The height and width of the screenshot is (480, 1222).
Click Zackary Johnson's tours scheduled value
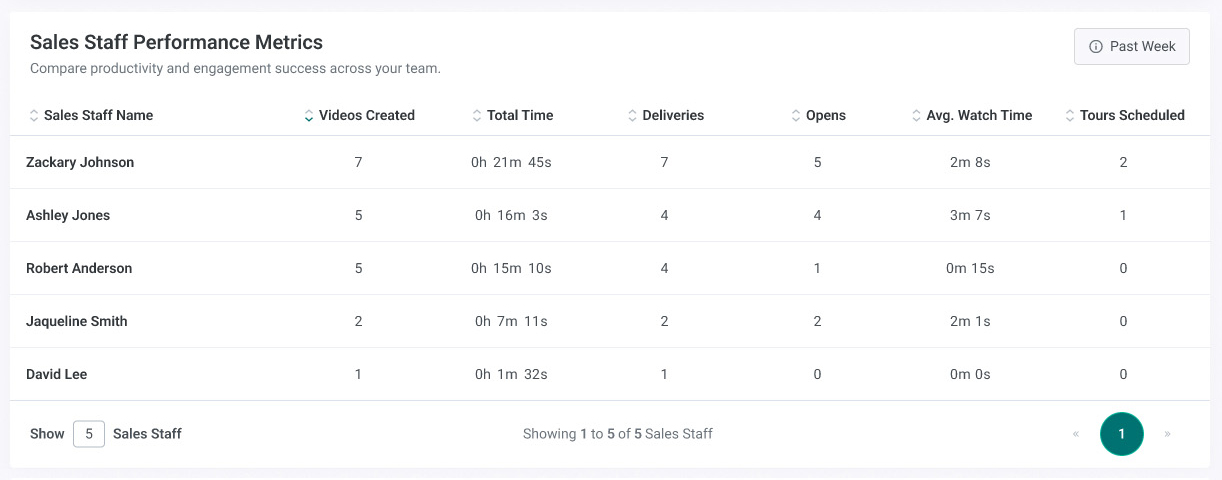tap(1124, 162)
